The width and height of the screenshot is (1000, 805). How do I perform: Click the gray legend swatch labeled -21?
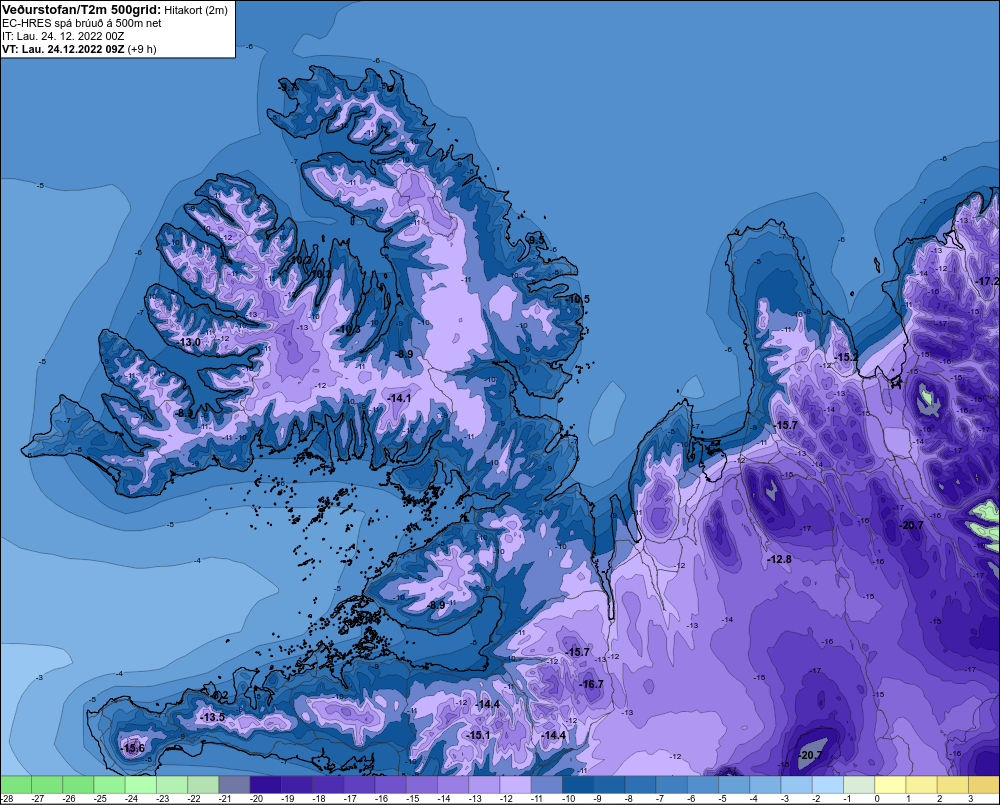click(x=234, y=784)
